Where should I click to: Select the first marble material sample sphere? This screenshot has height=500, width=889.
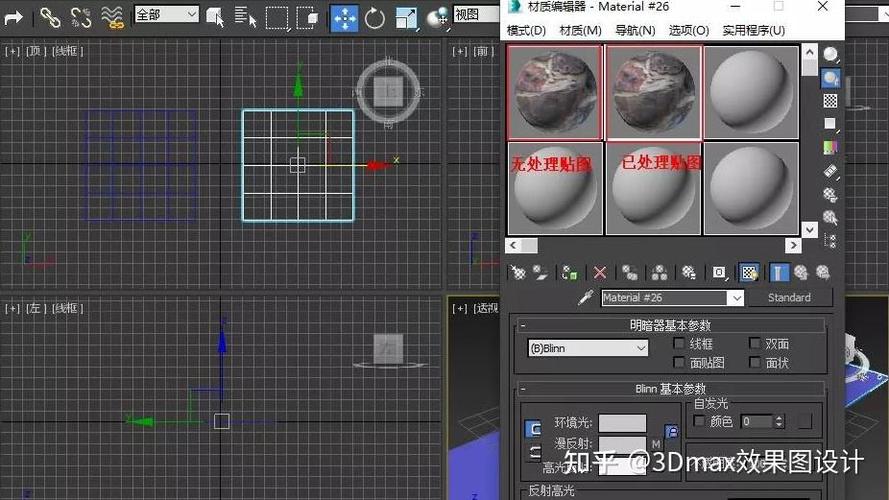coord(554,92)
